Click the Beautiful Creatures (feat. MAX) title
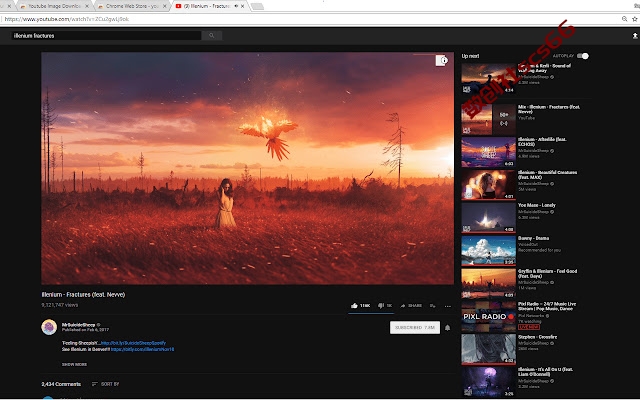Screen dimensions: 640x400 pos(547,175)
